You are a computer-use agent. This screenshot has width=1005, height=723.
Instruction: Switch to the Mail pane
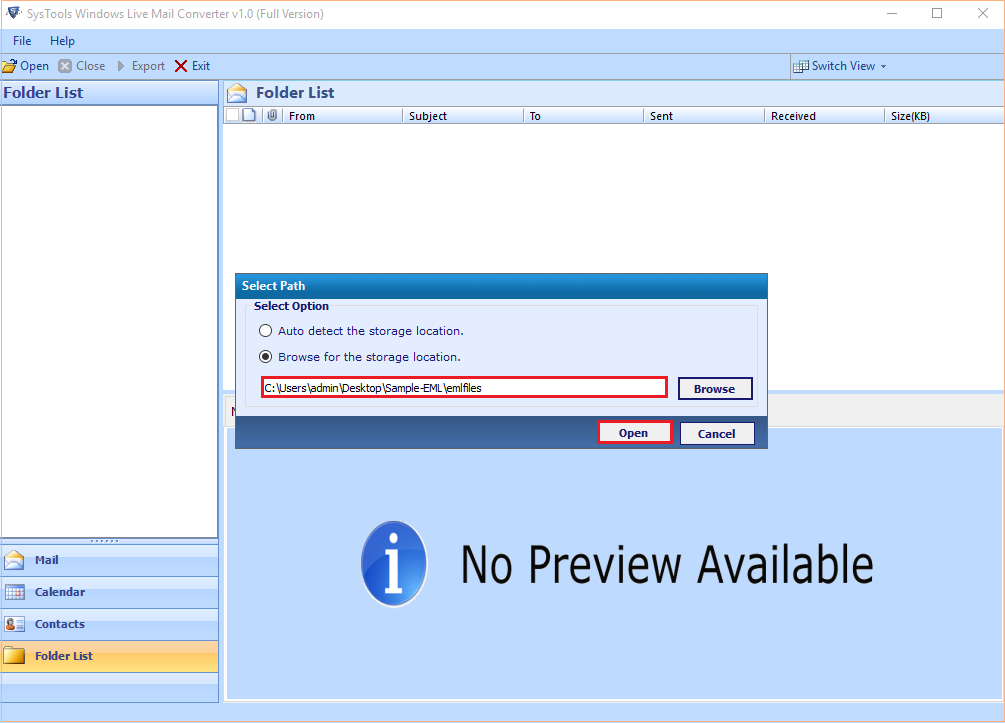click(110, 560)
